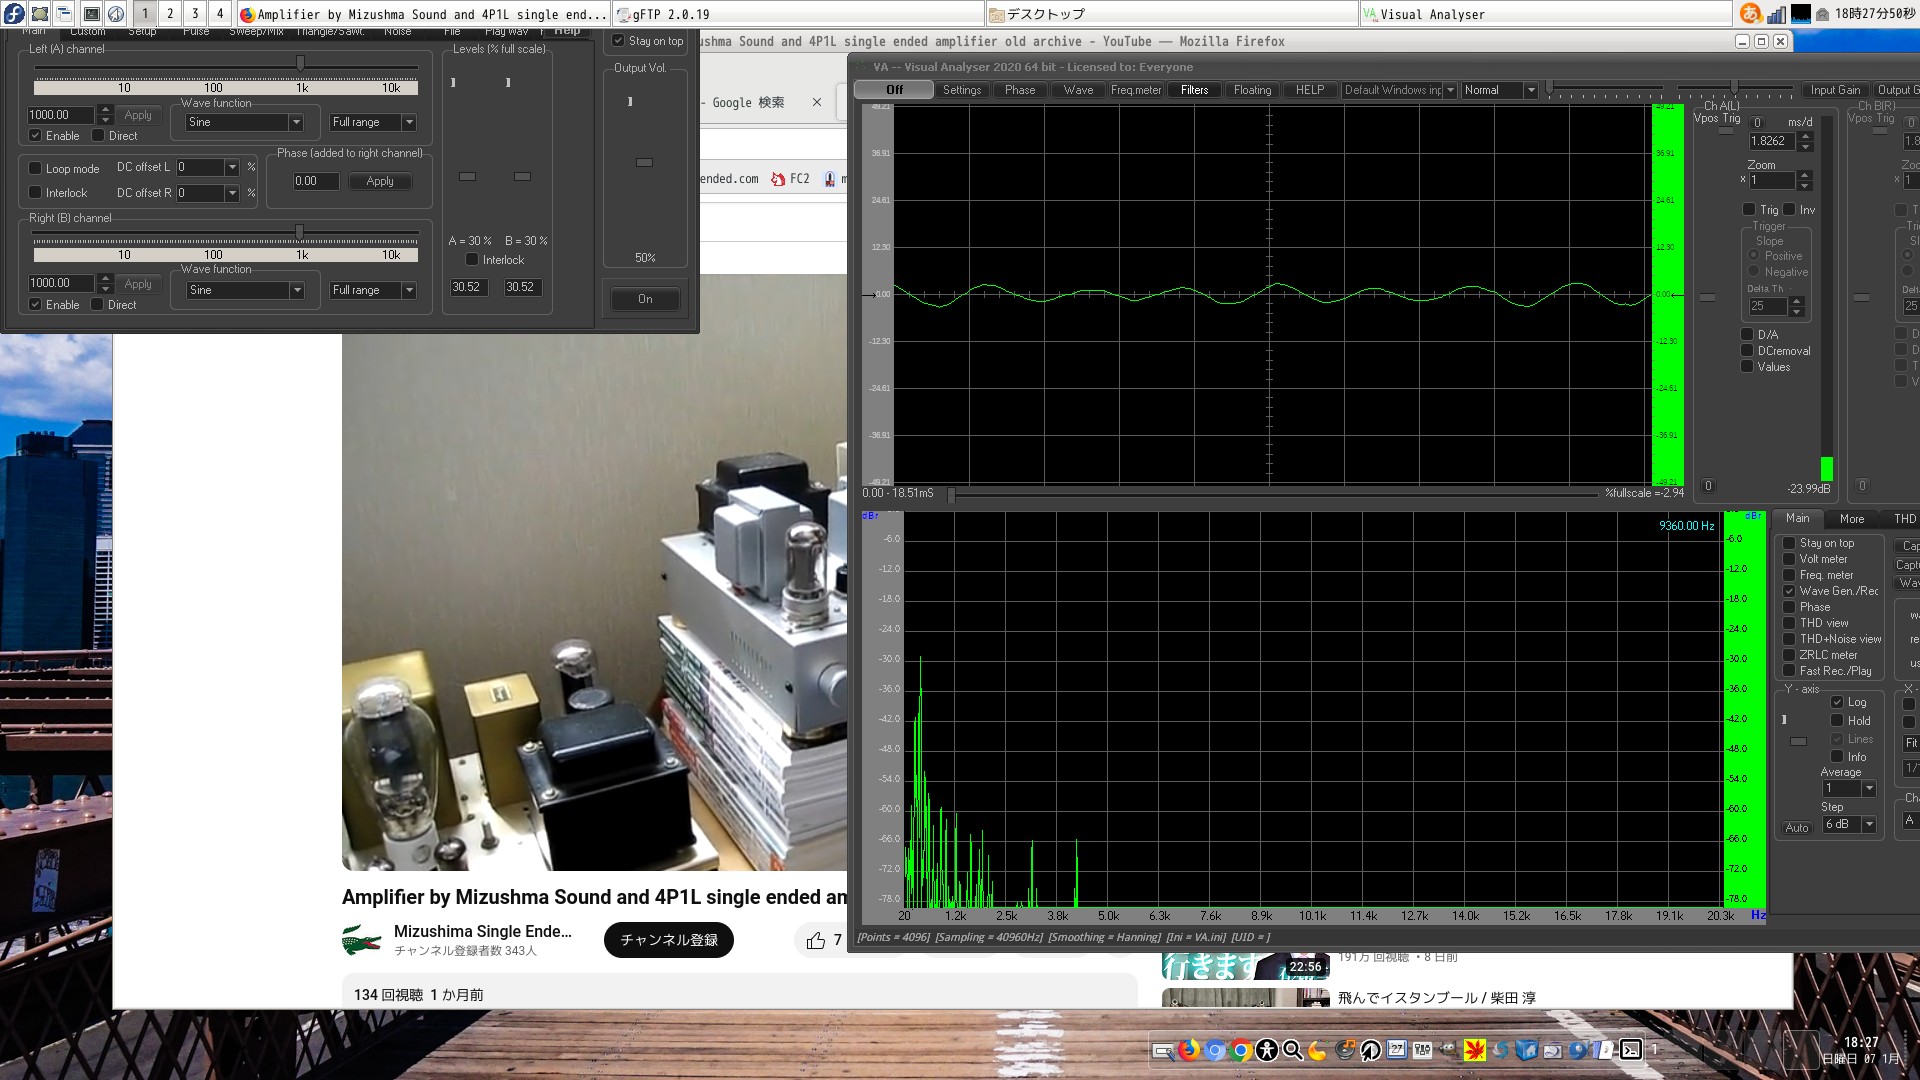
Task: Switch to the More tab
Action: coord(1852,519)
